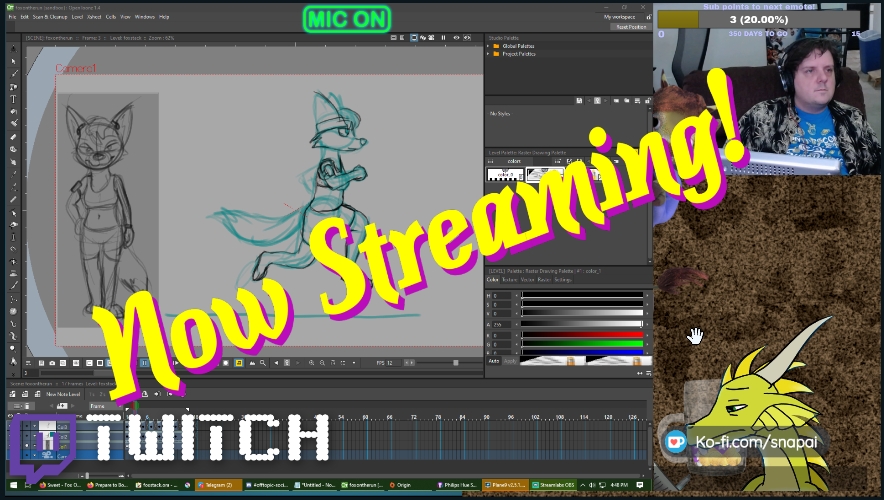The height and width of the screenshot is (500, 884).
Task: Click the icon left of New Note Level
Action: 37,394
